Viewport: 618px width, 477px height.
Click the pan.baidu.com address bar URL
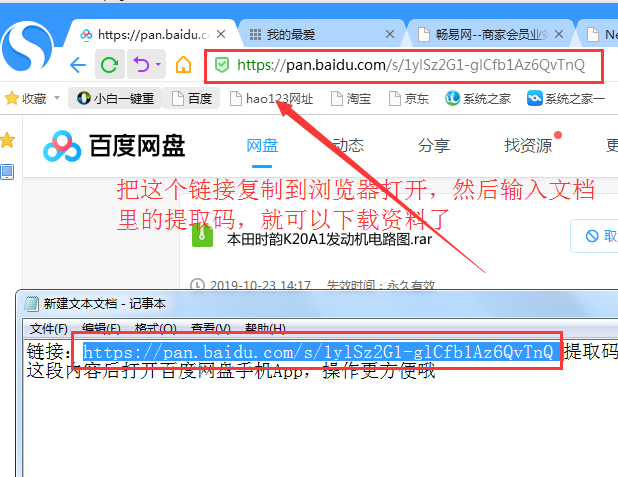point(411,65)
